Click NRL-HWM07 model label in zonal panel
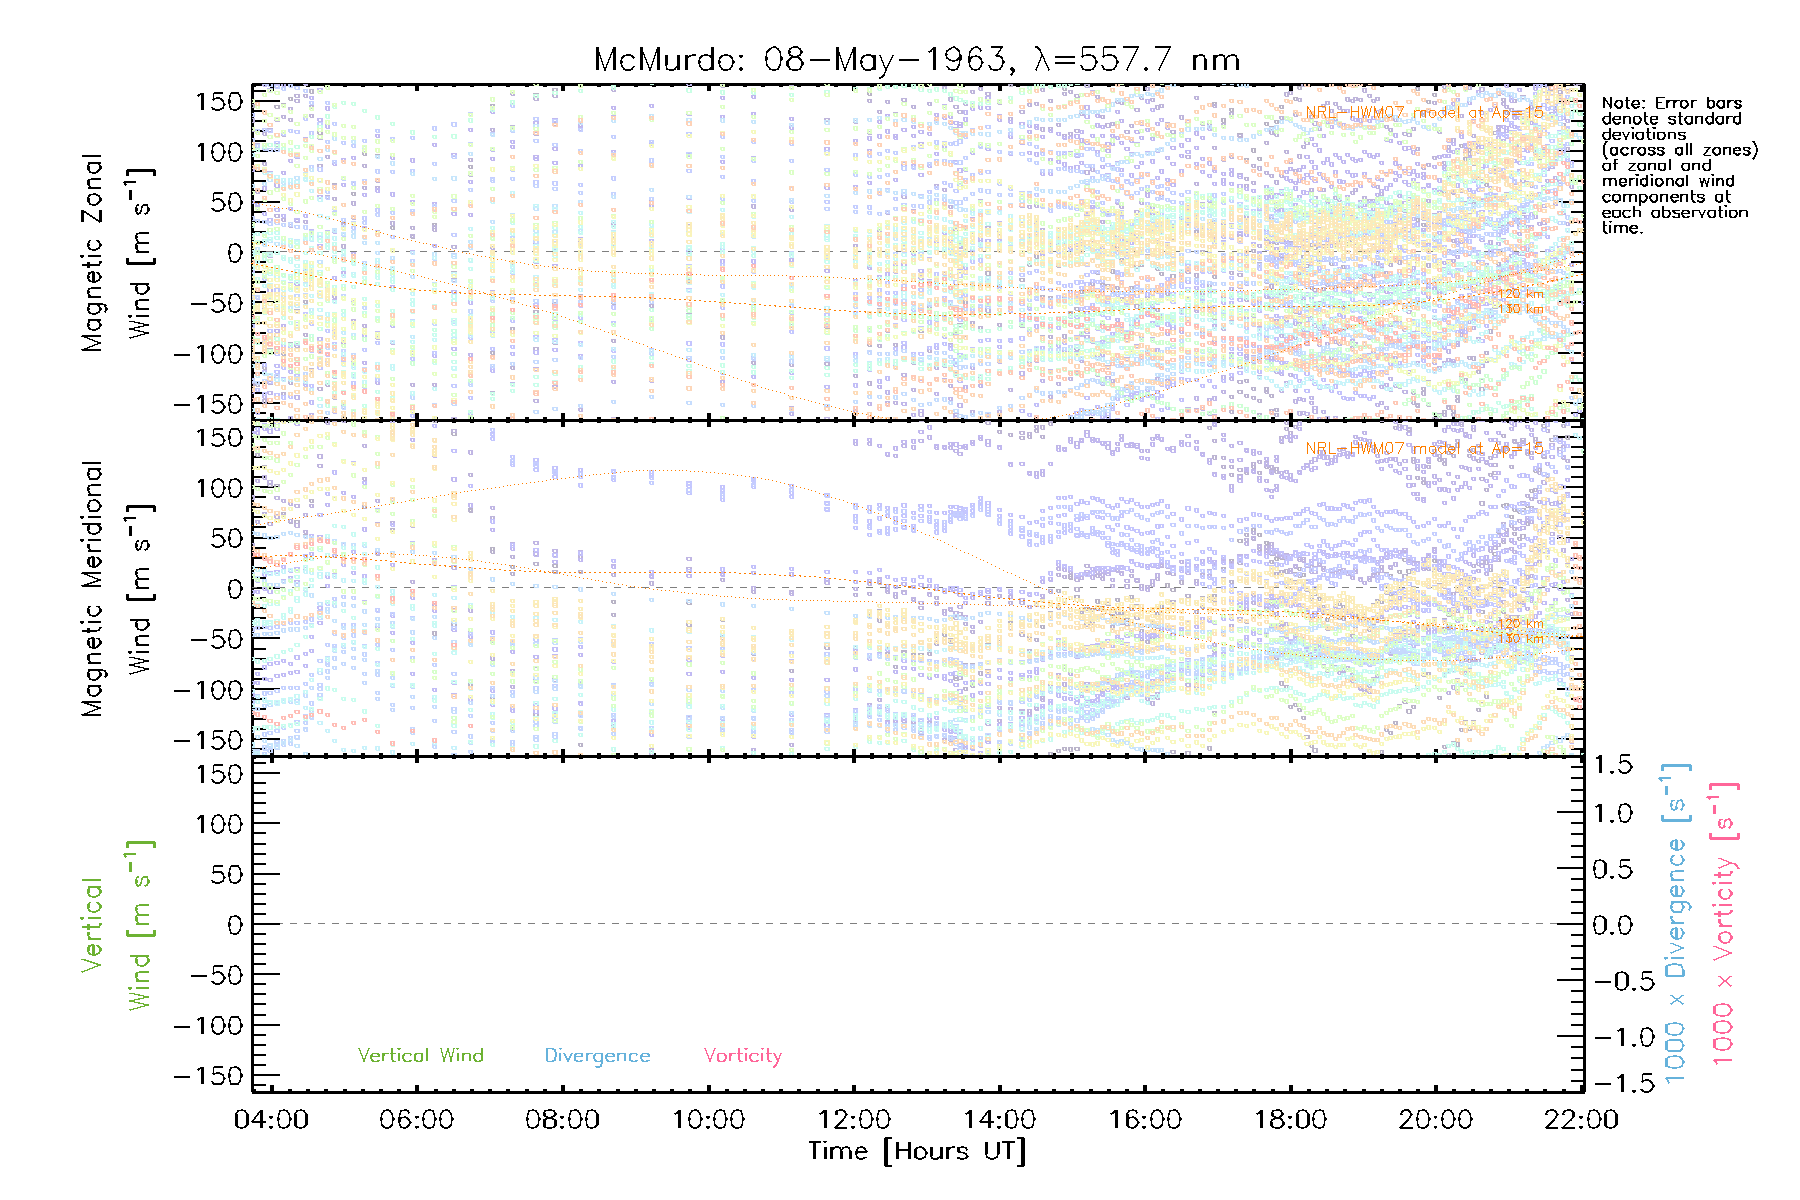 tap(1424, 113)
